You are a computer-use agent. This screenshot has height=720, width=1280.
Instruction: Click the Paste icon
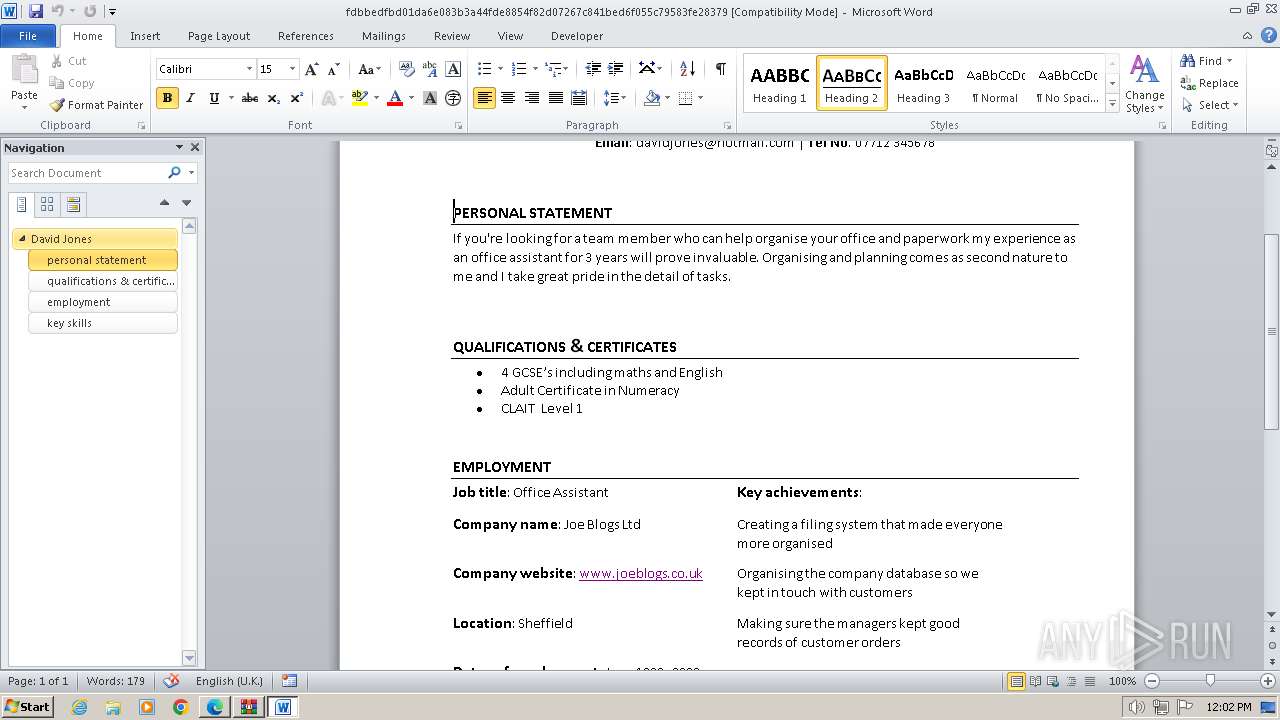(24, 70)
